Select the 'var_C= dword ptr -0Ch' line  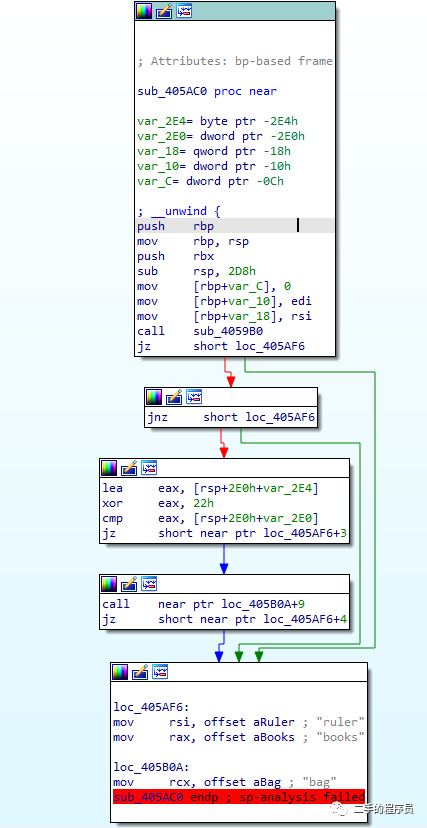point(211,181)
